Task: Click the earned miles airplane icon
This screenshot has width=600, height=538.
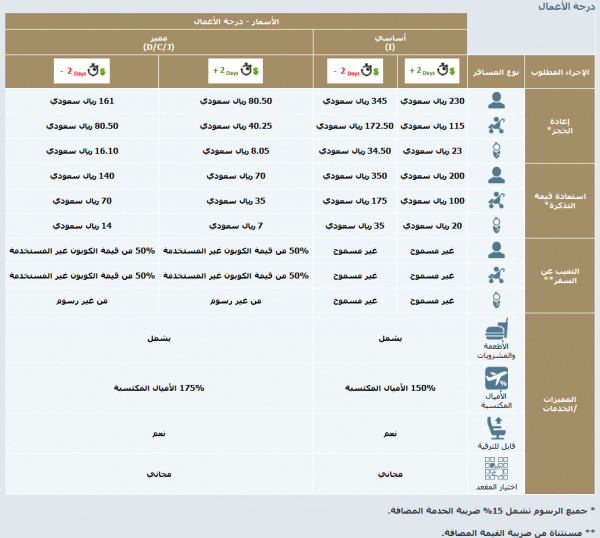Action: click(495, 379)
